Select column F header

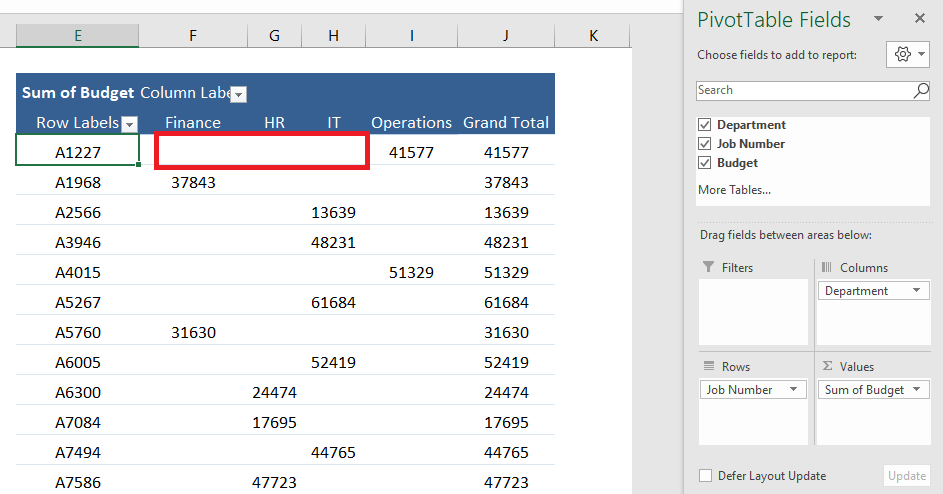click(x=193, y=36)
